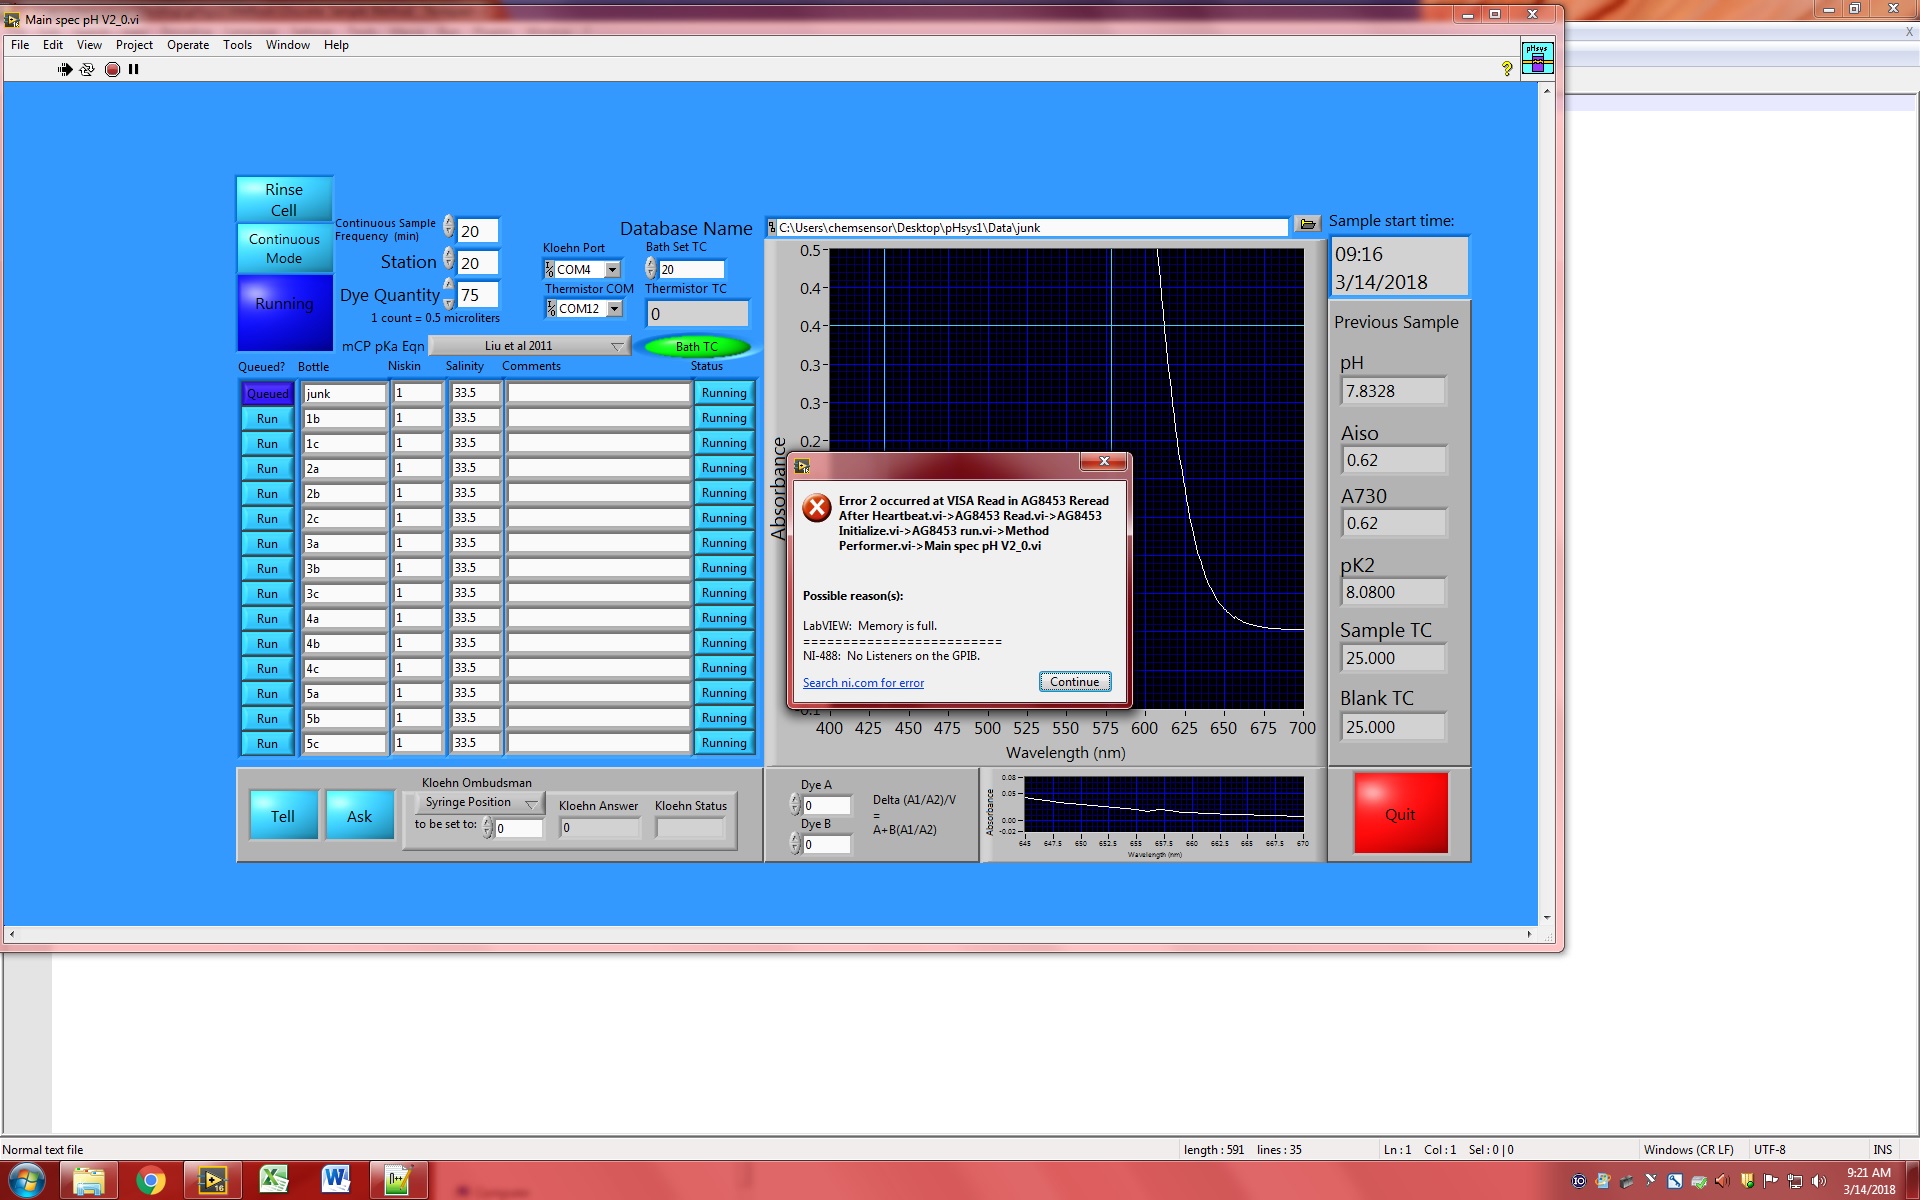This screenshot has width=1920, height=1200.
Task: Click the front panel horizontal scrollbar right arrow
Action: (x=1529, y=934)
